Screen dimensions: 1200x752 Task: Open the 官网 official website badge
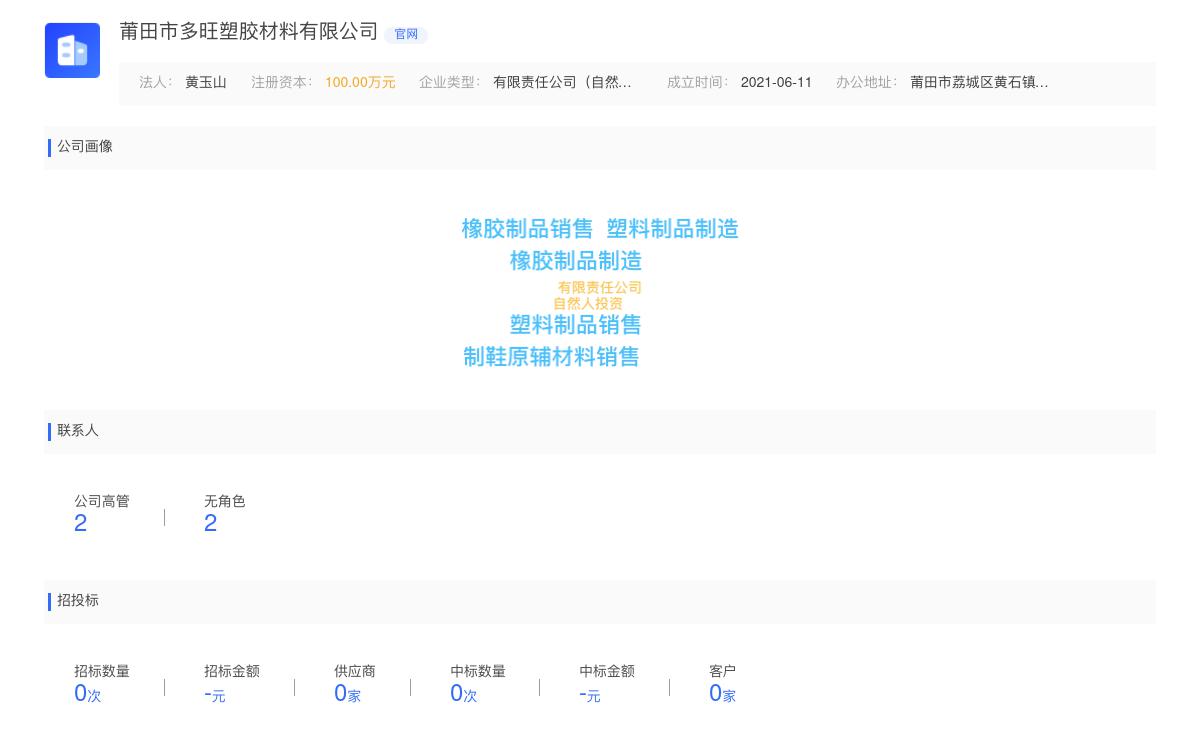point(406,34)
